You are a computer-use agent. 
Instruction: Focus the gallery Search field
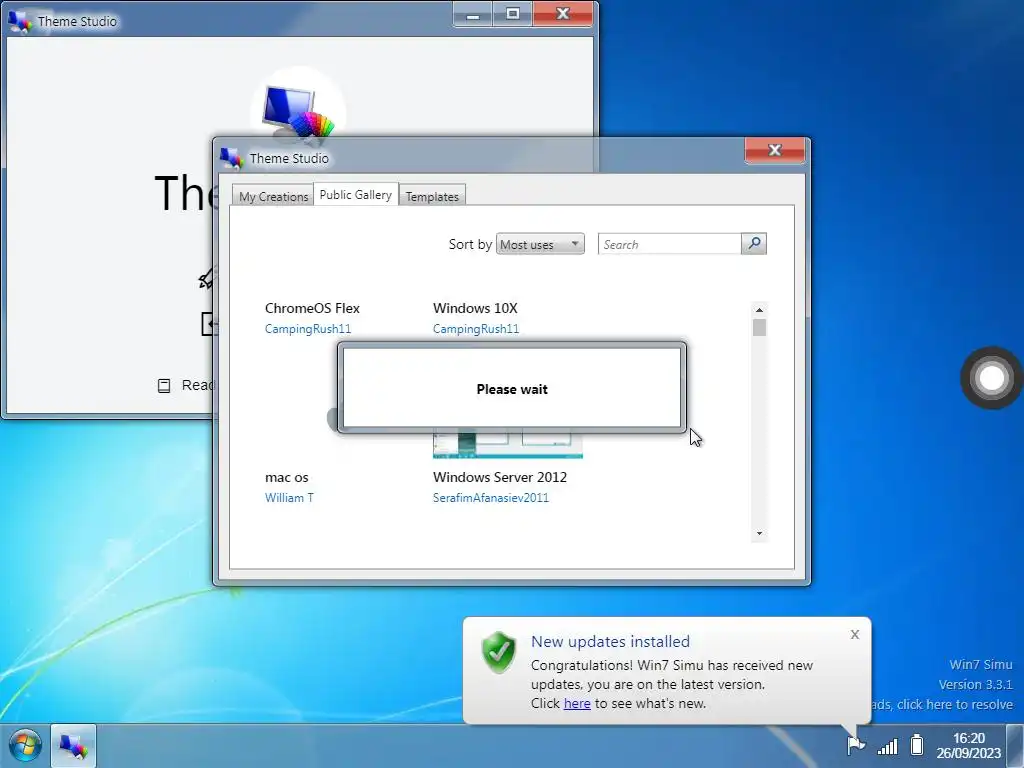click(669, 244)
